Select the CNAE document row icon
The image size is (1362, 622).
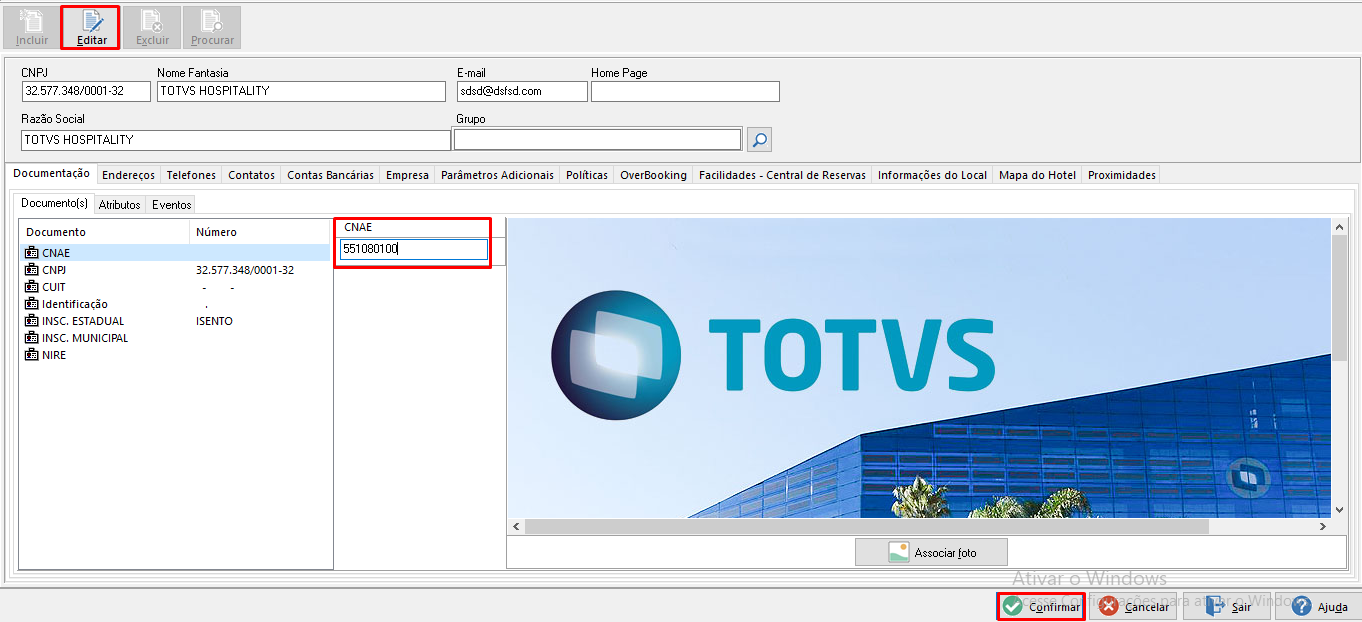click(31, 253)
